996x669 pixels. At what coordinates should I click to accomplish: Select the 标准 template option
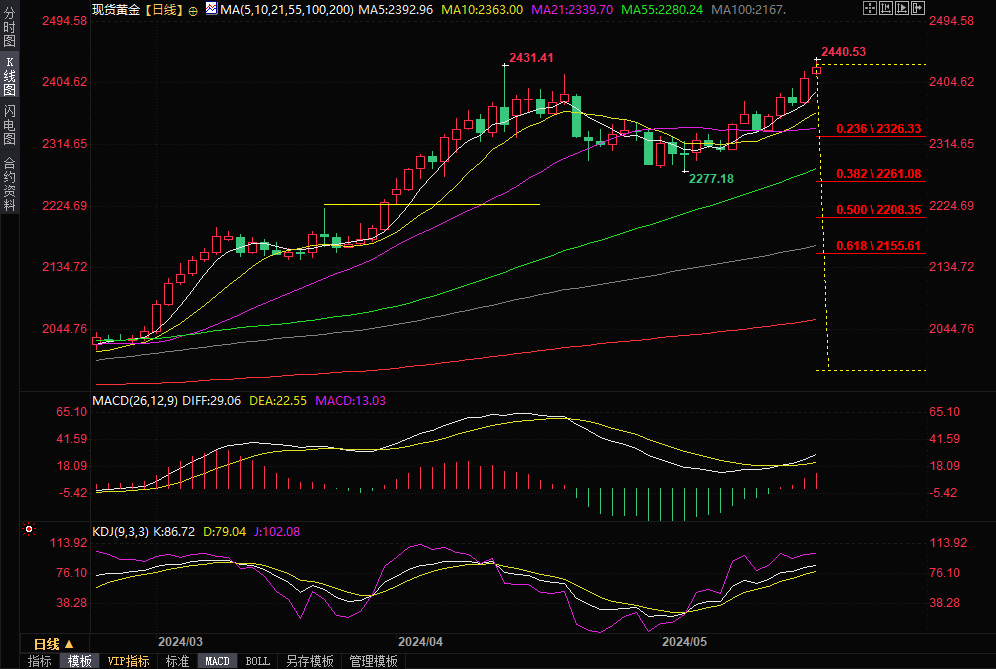tap(177, 661)
